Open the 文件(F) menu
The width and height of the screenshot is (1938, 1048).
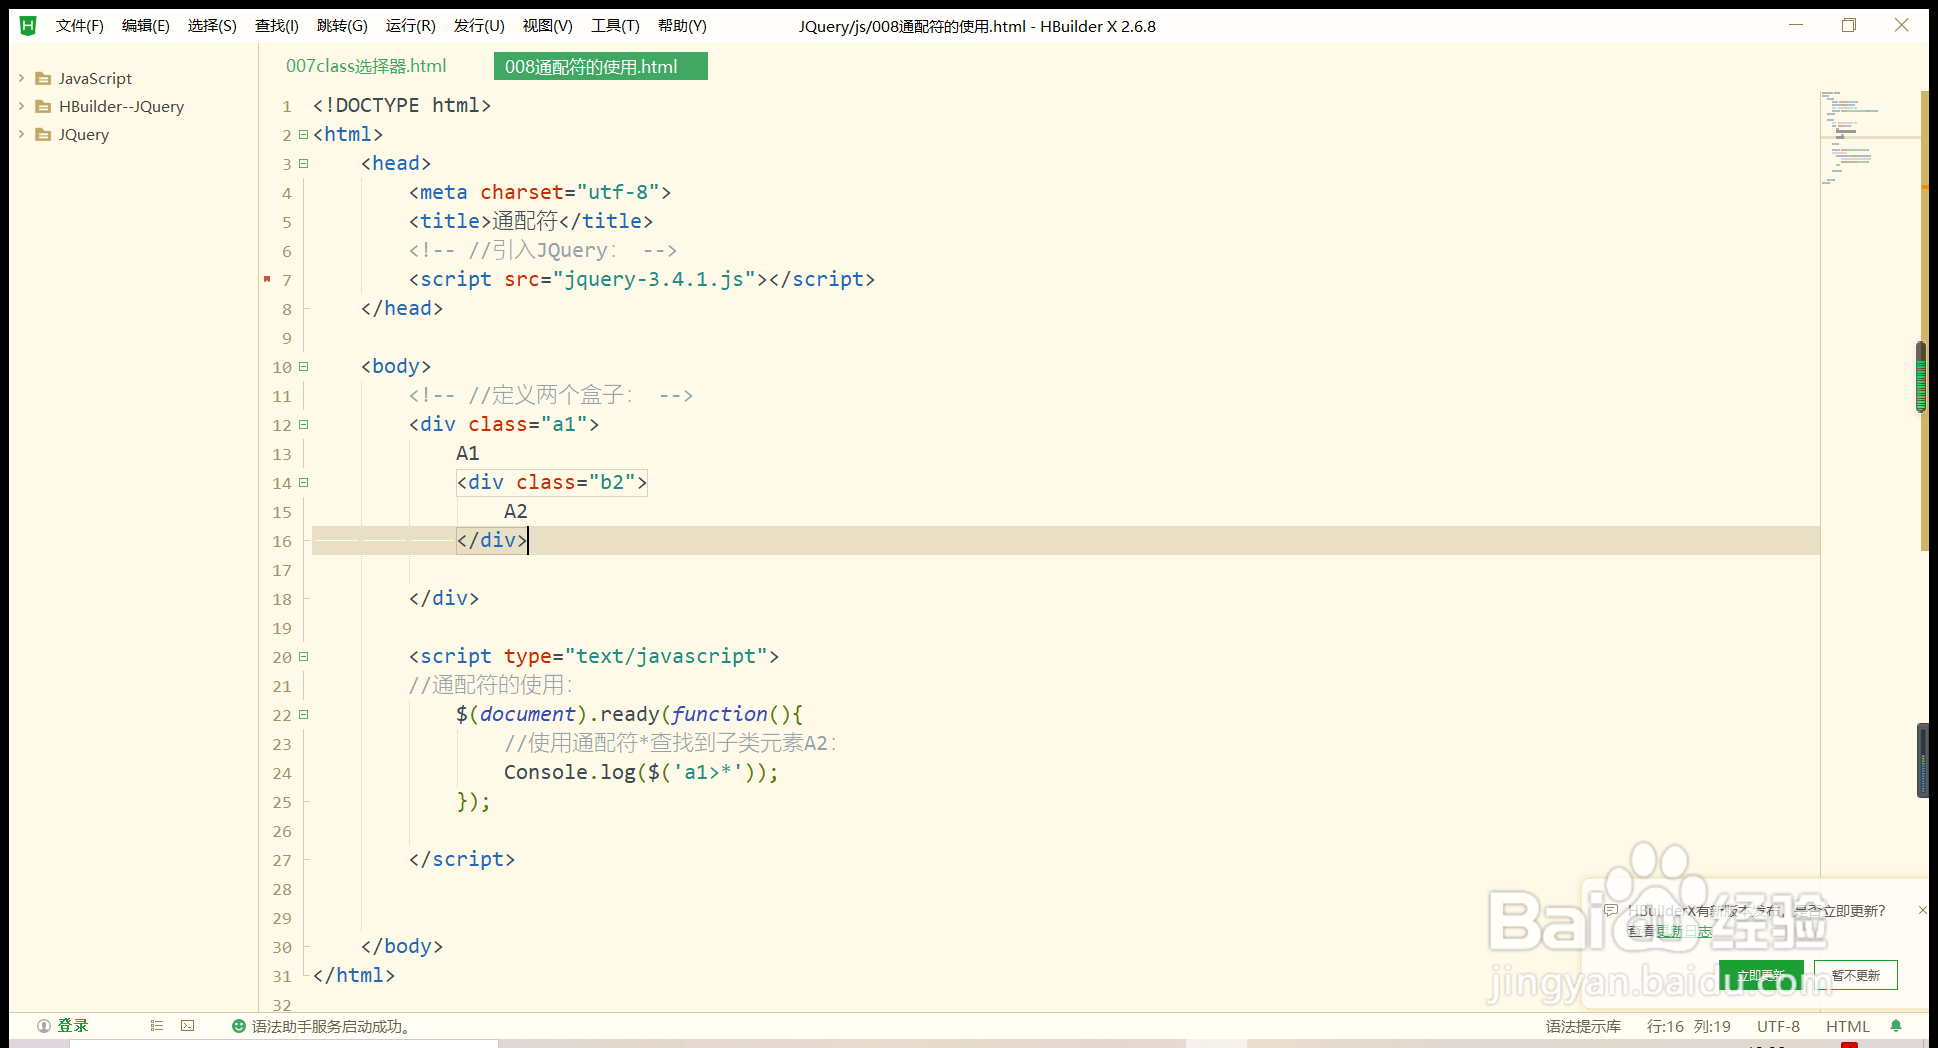click(x=80, y=26)
